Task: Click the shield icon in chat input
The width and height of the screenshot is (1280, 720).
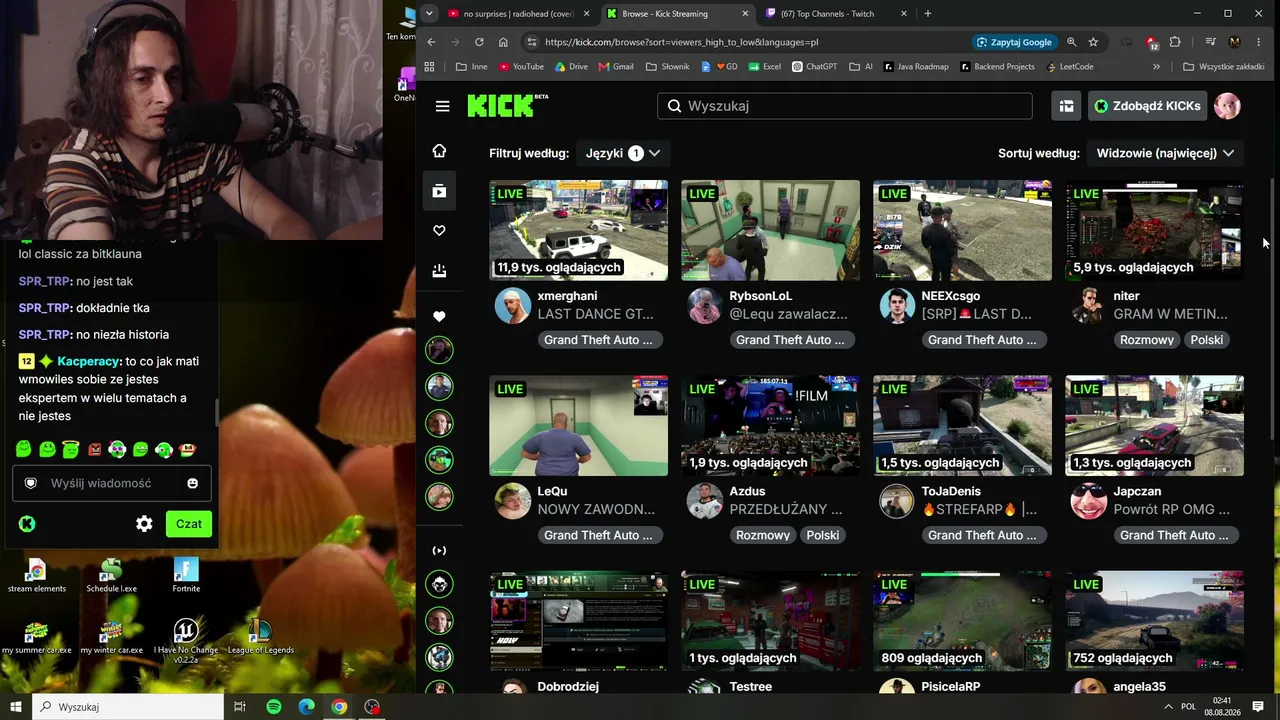Action: (30, 483)
